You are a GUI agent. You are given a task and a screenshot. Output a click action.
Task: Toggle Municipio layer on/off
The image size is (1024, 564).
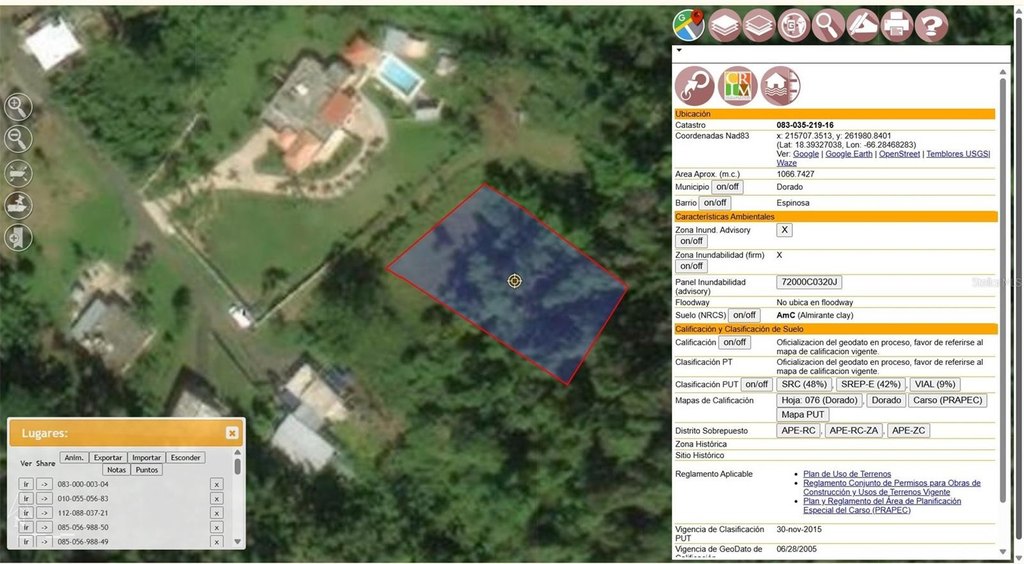point(727,187)
